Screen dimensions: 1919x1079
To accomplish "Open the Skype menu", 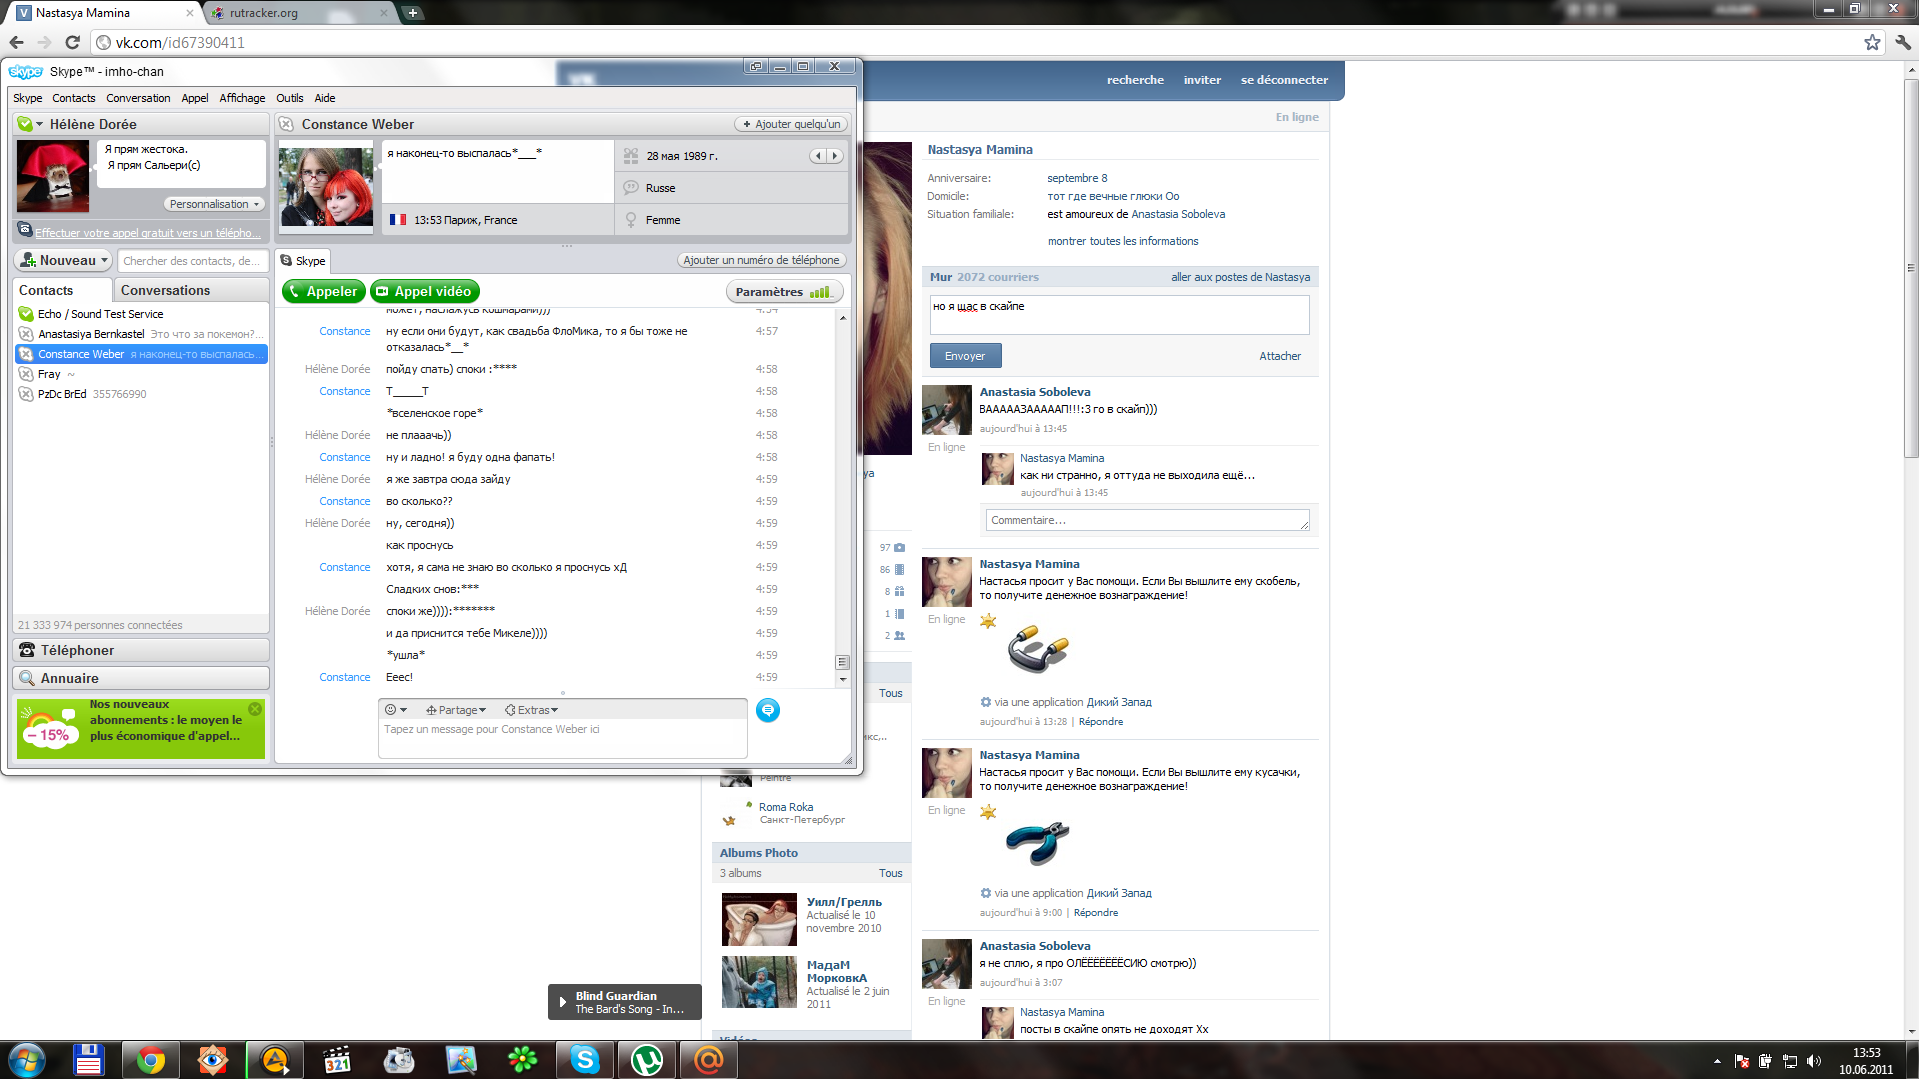I will point(28,98).
